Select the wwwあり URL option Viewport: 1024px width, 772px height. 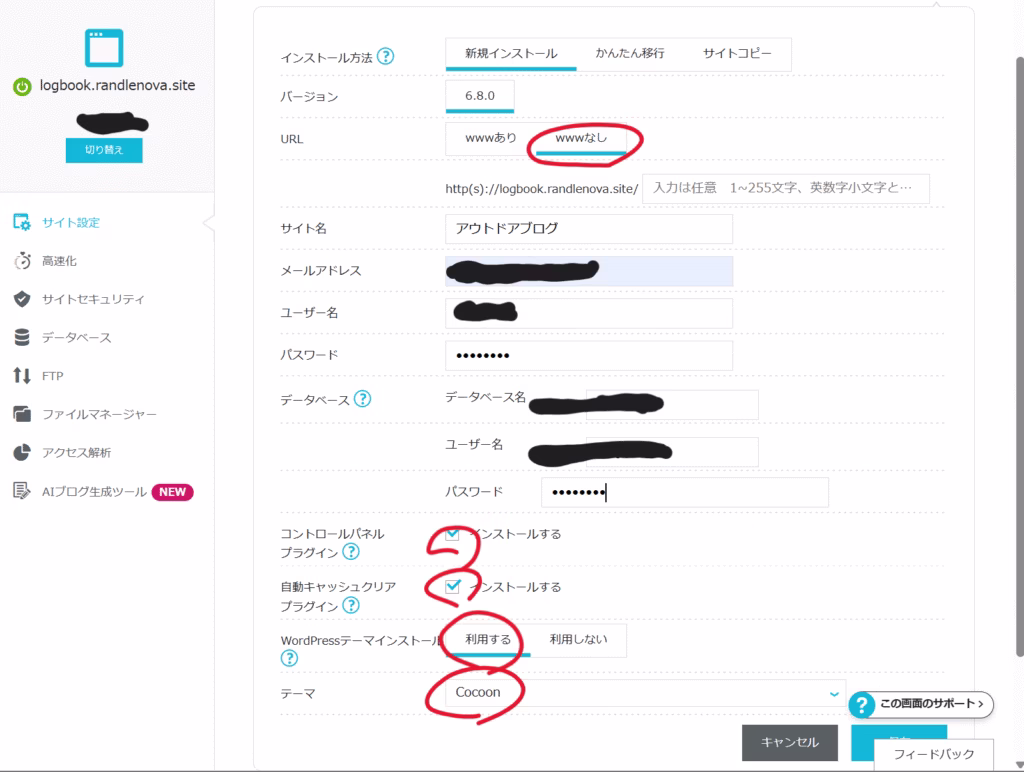pyautogui.click(x=490, y=138)
